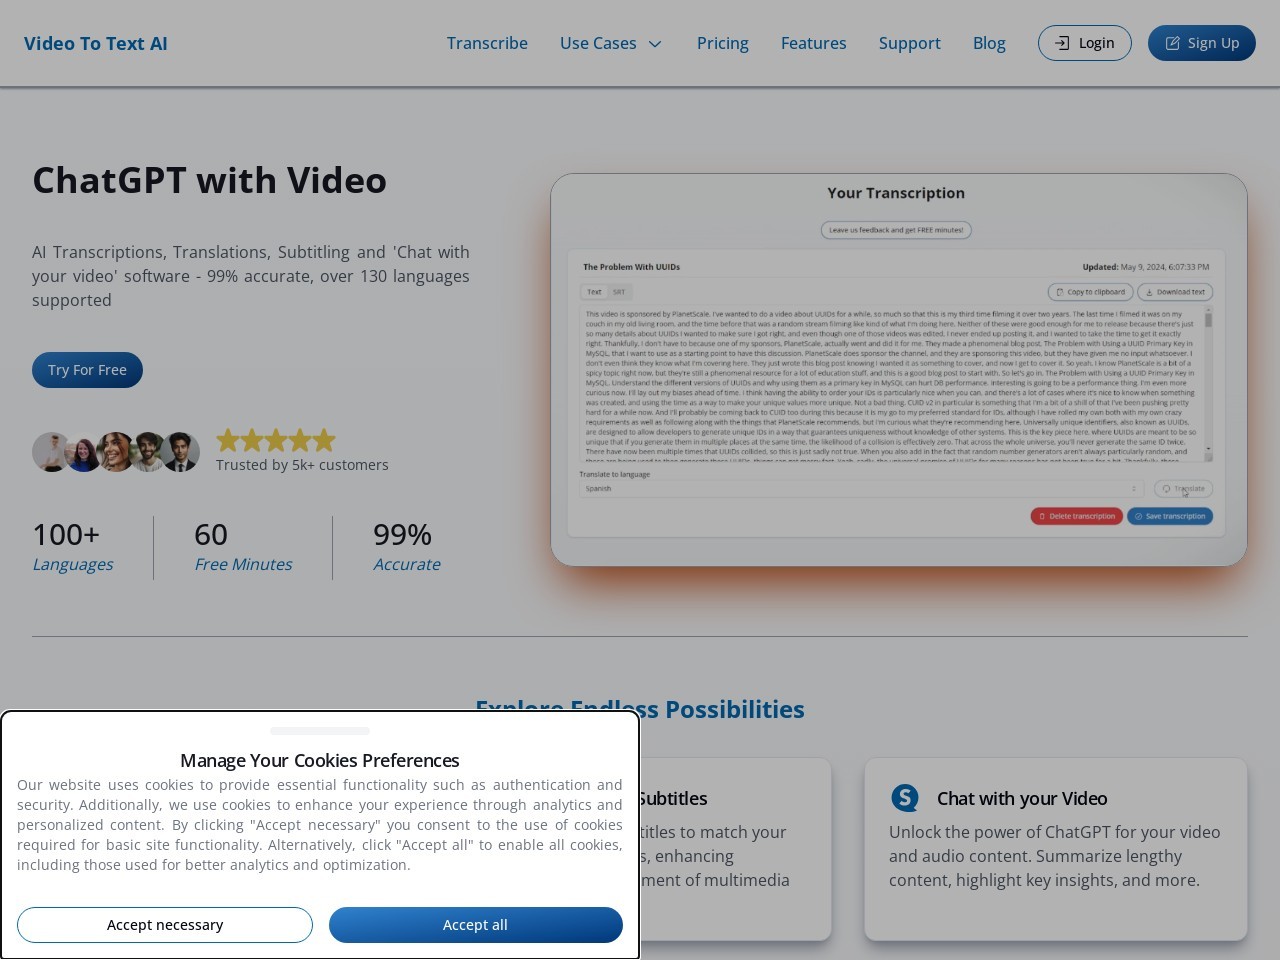Accept all cookies
This screenshot has height=960, width=1280.
coord(476,925)
